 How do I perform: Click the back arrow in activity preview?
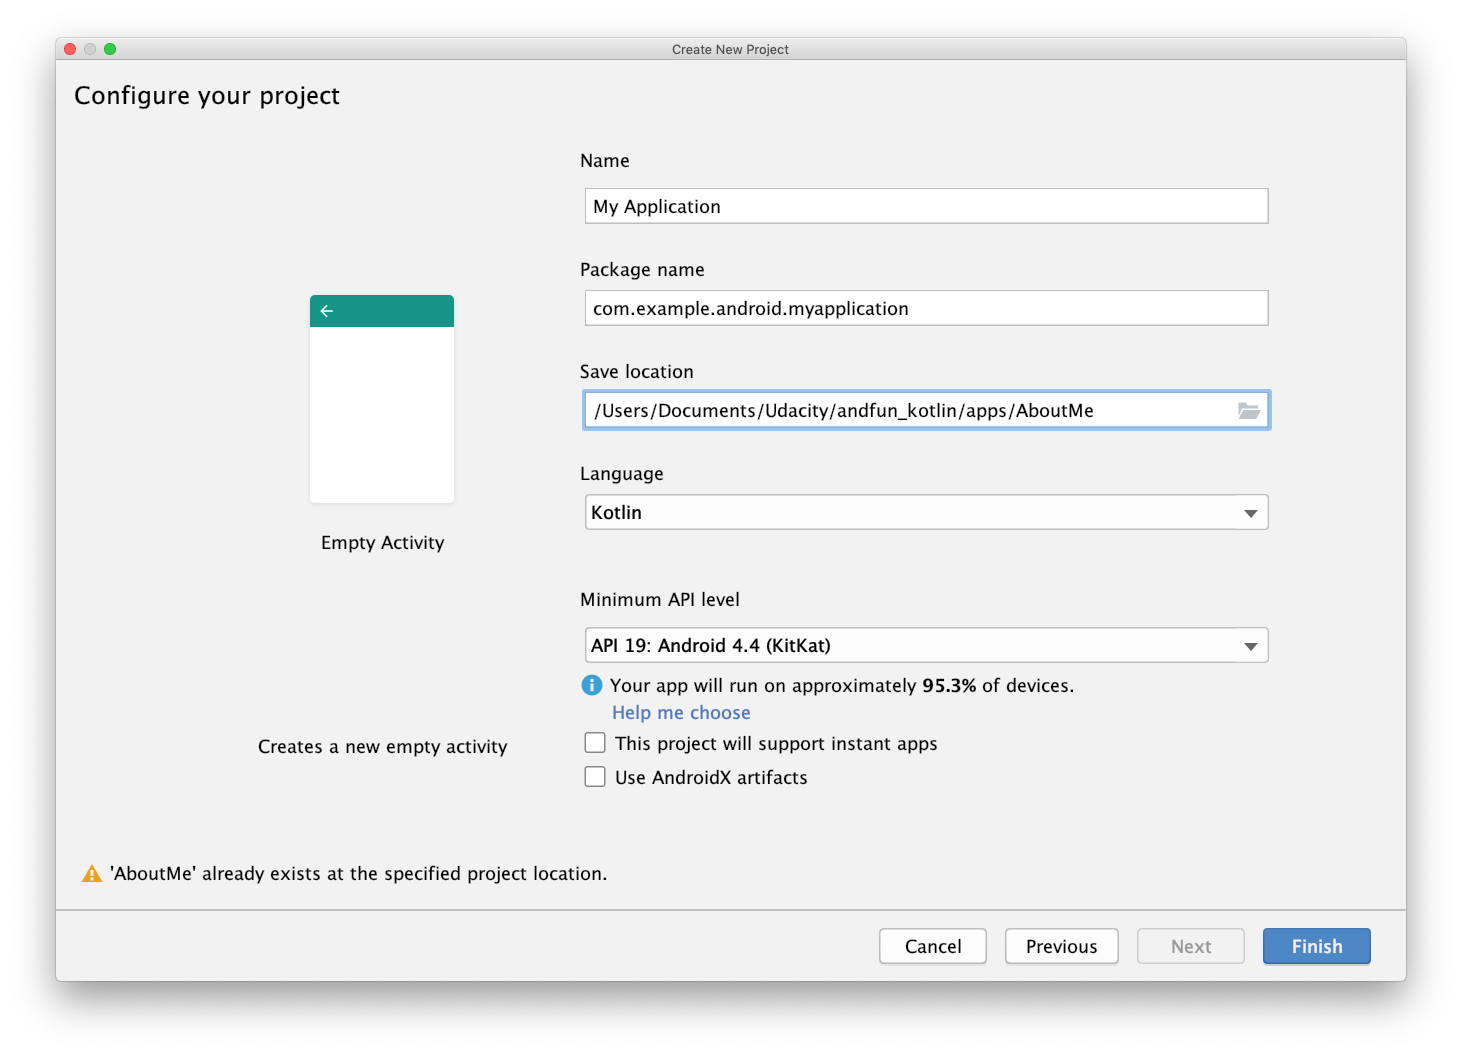[327, 311]
